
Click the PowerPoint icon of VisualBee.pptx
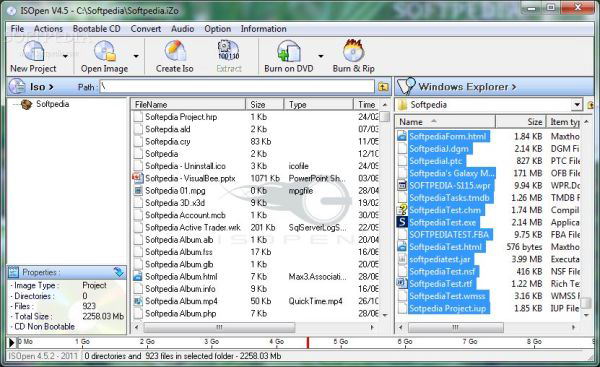(137, 178)
